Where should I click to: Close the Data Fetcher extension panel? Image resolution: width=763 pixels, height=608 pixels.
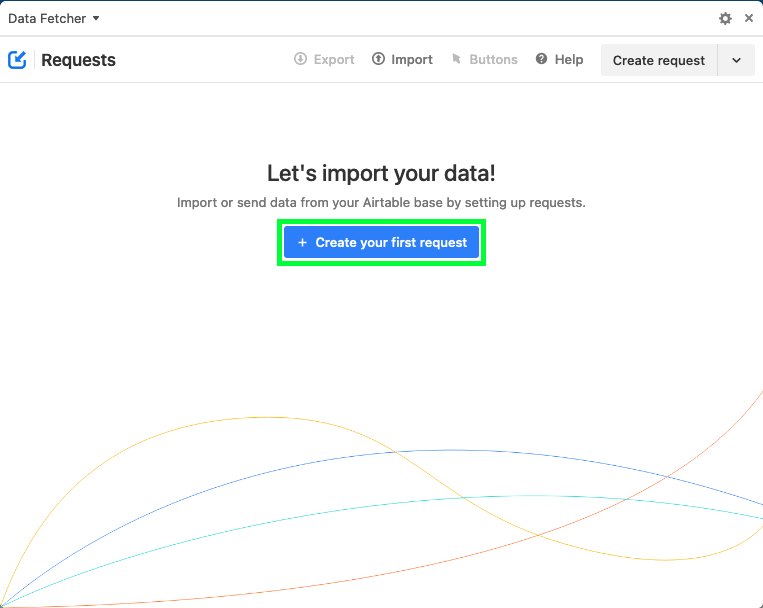tap(749, 18)
